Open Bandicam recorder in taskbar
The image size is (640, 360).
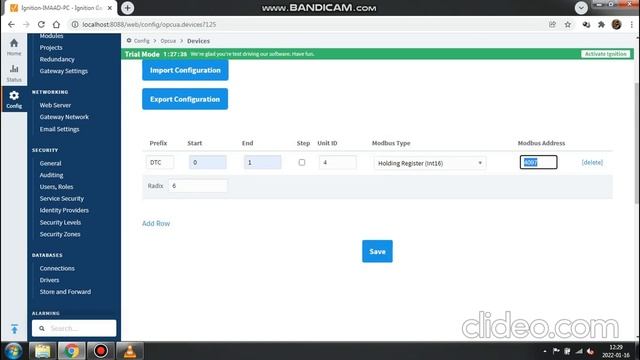coord(100,351)
